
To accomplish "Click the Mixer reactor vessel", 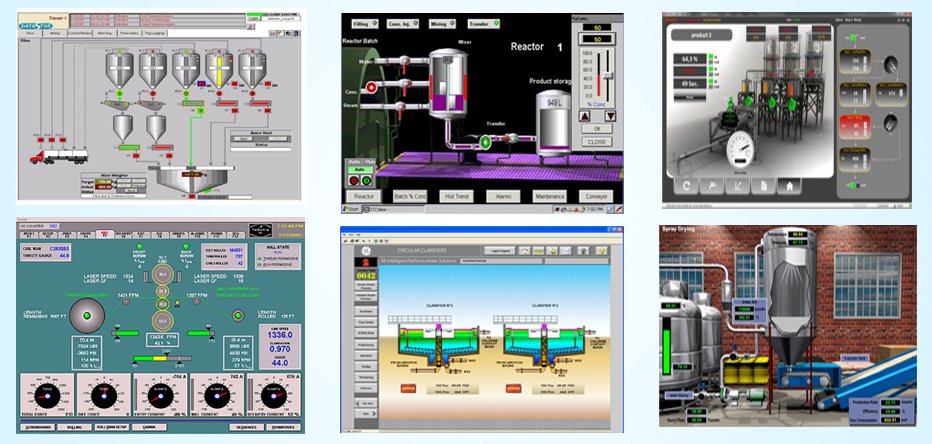I will [448, 83].
